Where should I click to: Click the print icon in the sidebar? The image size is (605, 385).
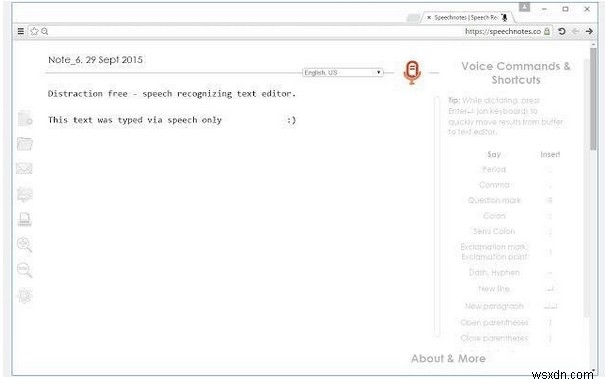(x=25, y=219)
